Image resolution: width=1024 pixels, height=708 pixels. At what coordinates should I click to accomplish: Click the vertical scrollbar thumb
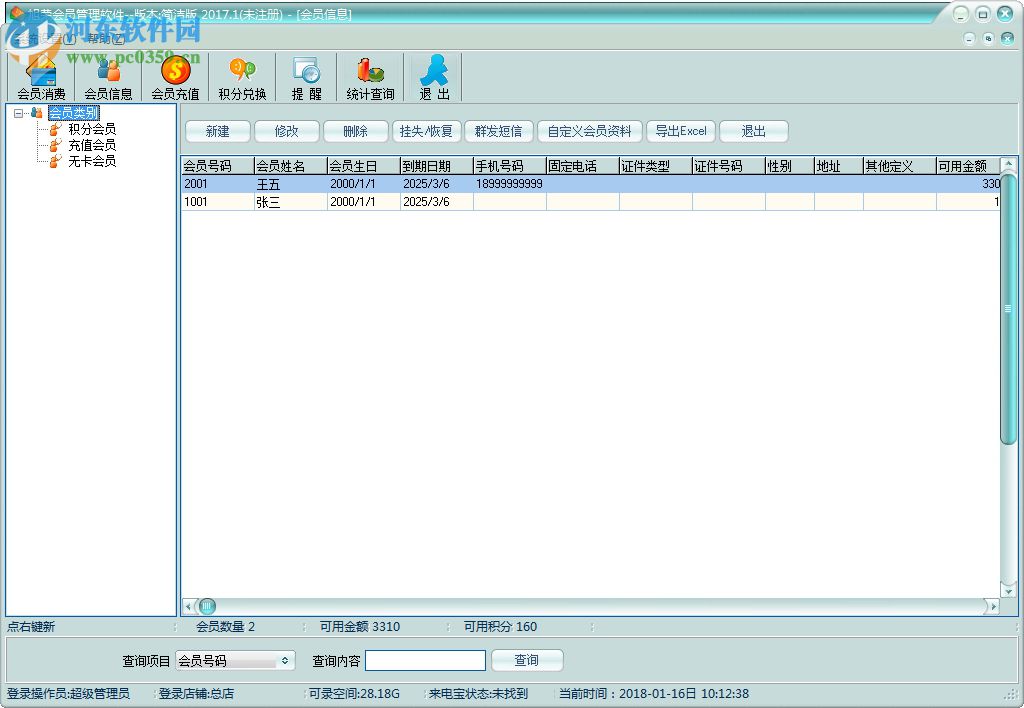[1008, 308]
